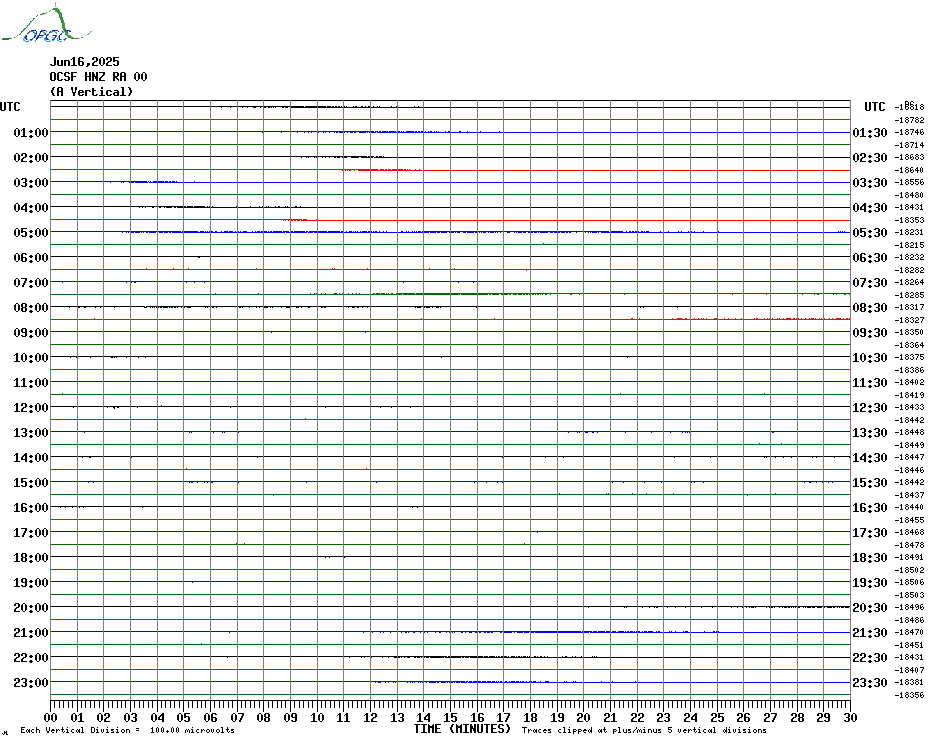Select the date text 'Jun16,2025'
930x744 pixels.
pyautogui.click(x=84, y=62)
